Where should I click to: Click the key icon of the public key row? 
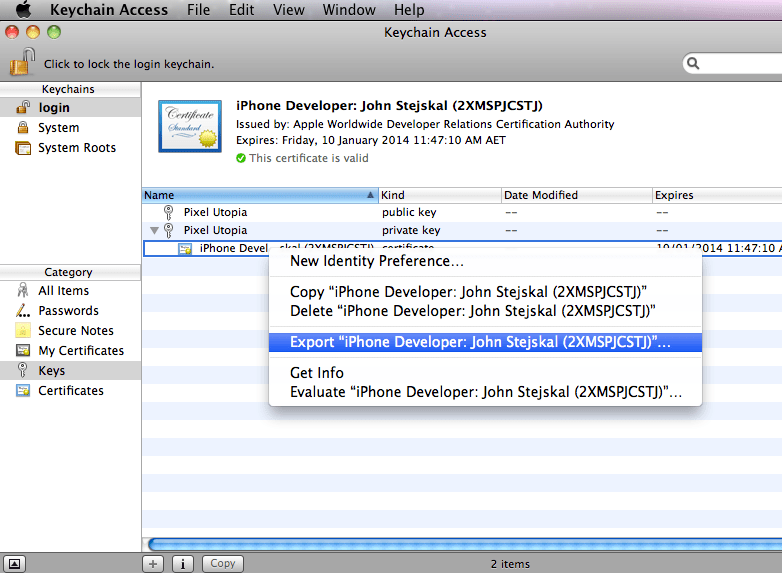169,212
